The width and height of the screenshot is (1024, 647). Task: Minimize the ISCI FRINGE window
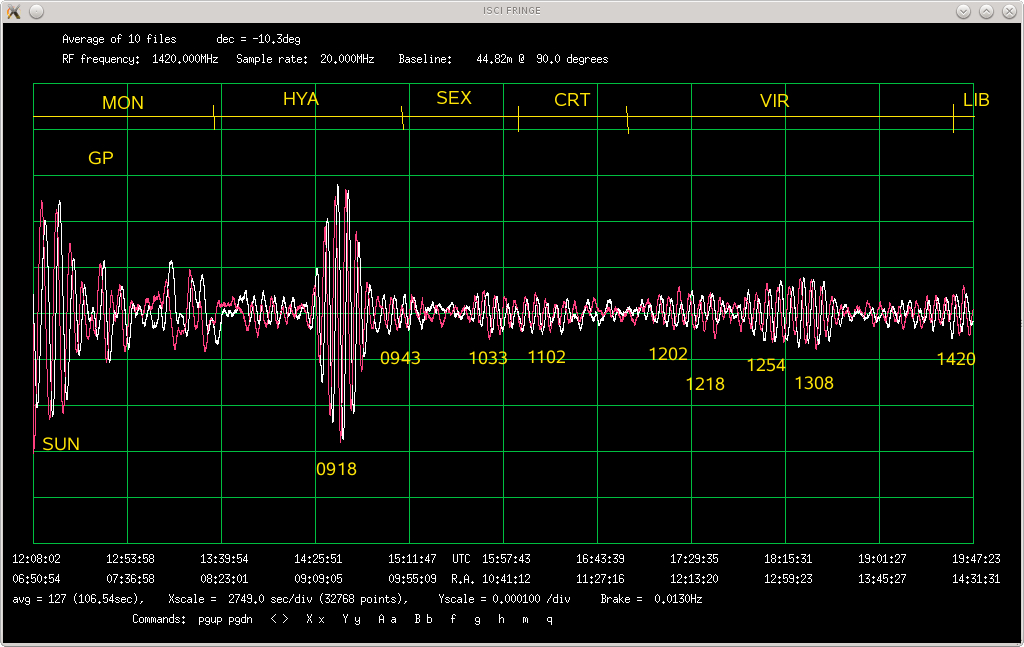point(963,11)
